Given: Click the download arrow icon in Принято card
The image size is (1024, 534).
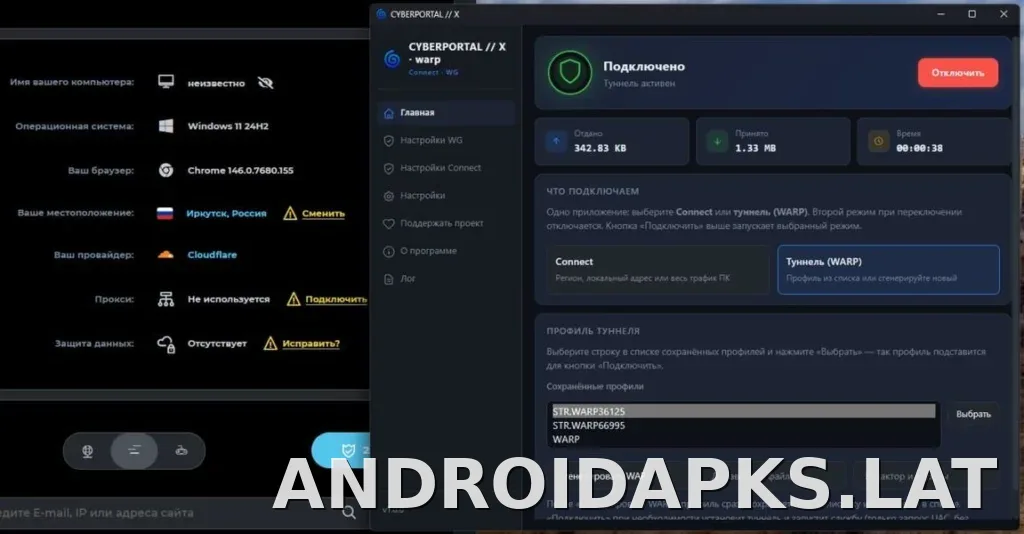Looking at the screenshot, I should pos(717,141).
